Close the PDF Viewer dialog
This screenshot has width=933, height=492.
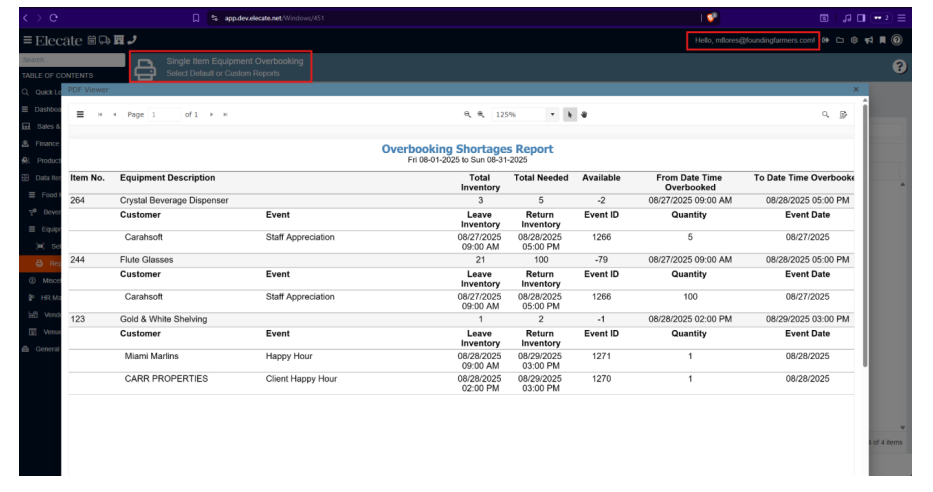[856, 89]
